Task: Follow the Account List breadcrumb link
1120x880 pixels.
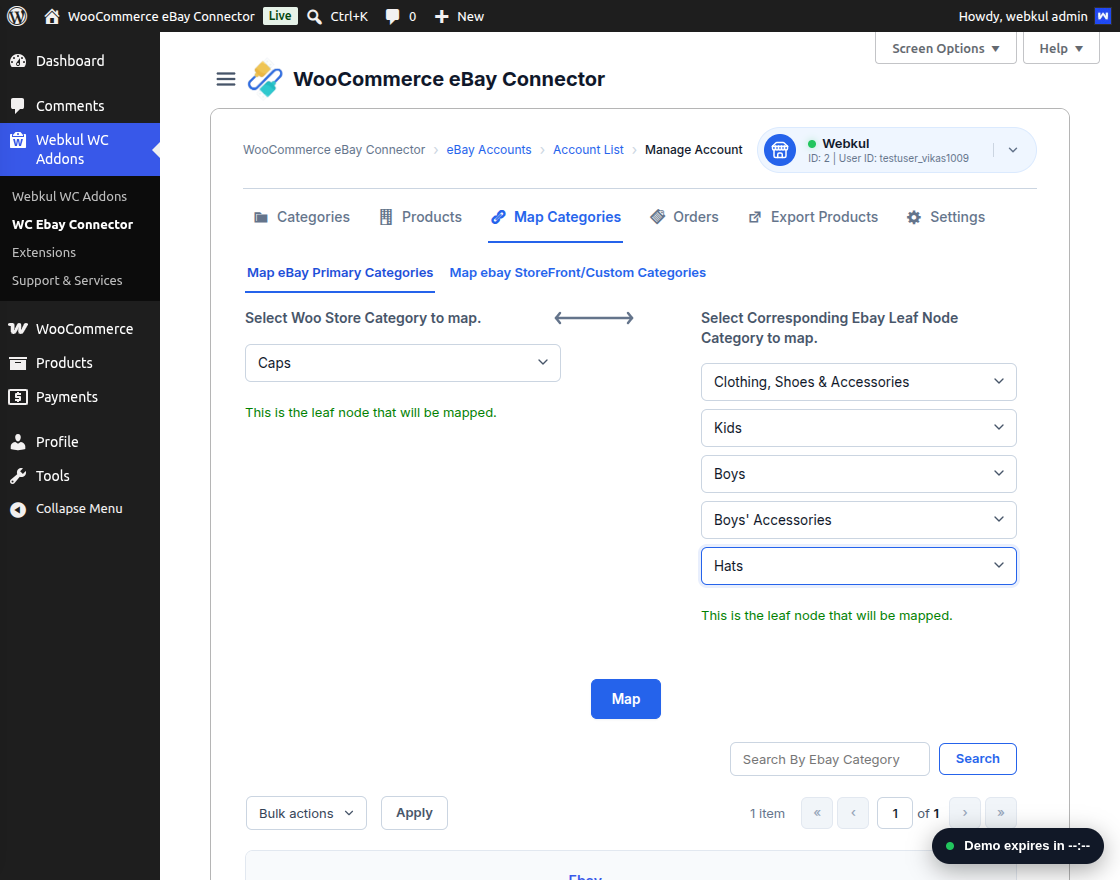Action: [x=589, y=150]
